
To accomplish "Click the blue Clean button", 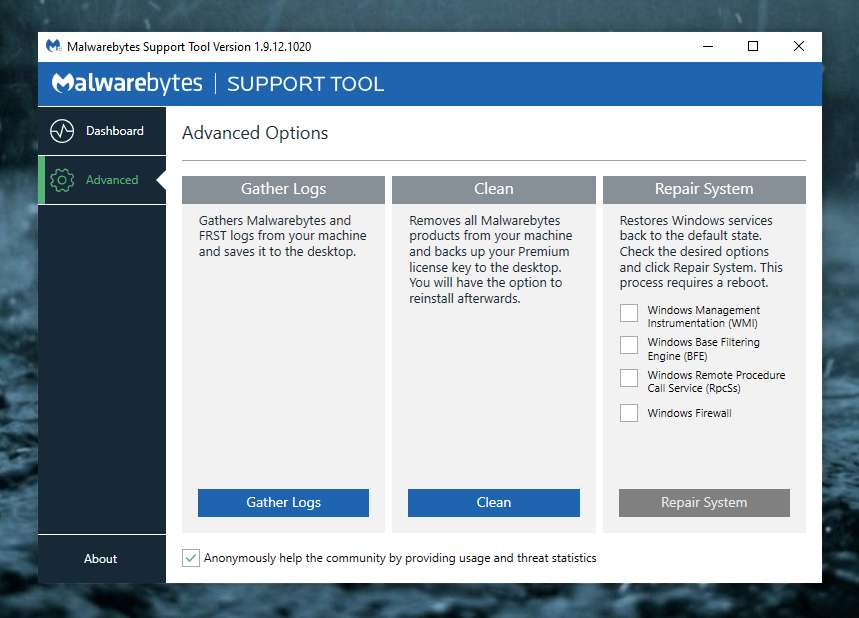I will [494, 502].
